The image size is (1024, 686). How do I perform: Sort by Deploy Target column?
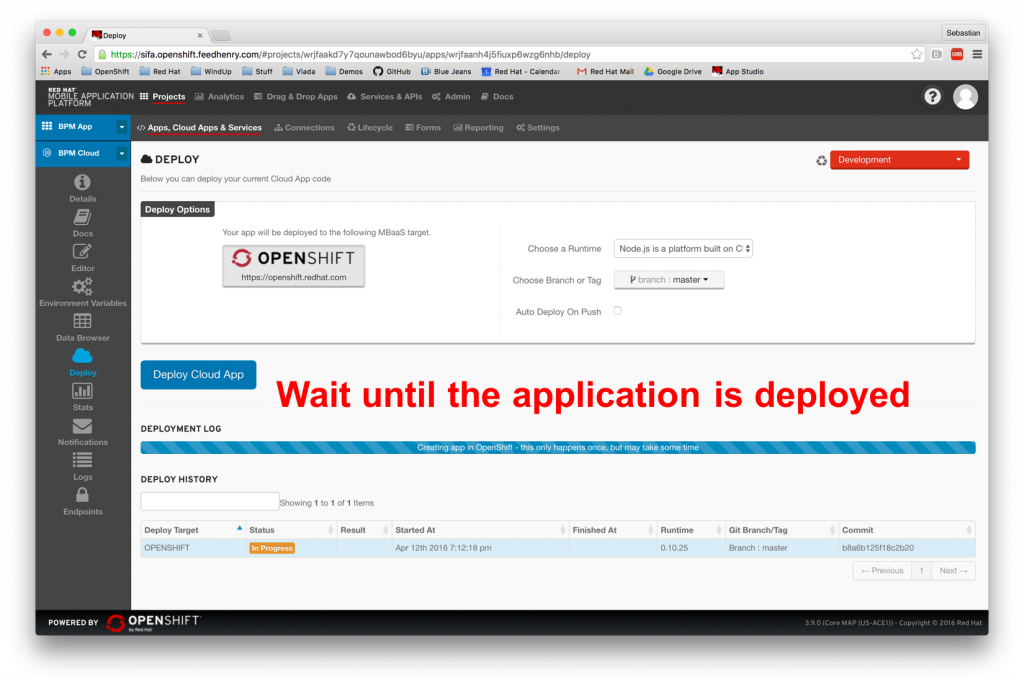click(x=193, y=530)
